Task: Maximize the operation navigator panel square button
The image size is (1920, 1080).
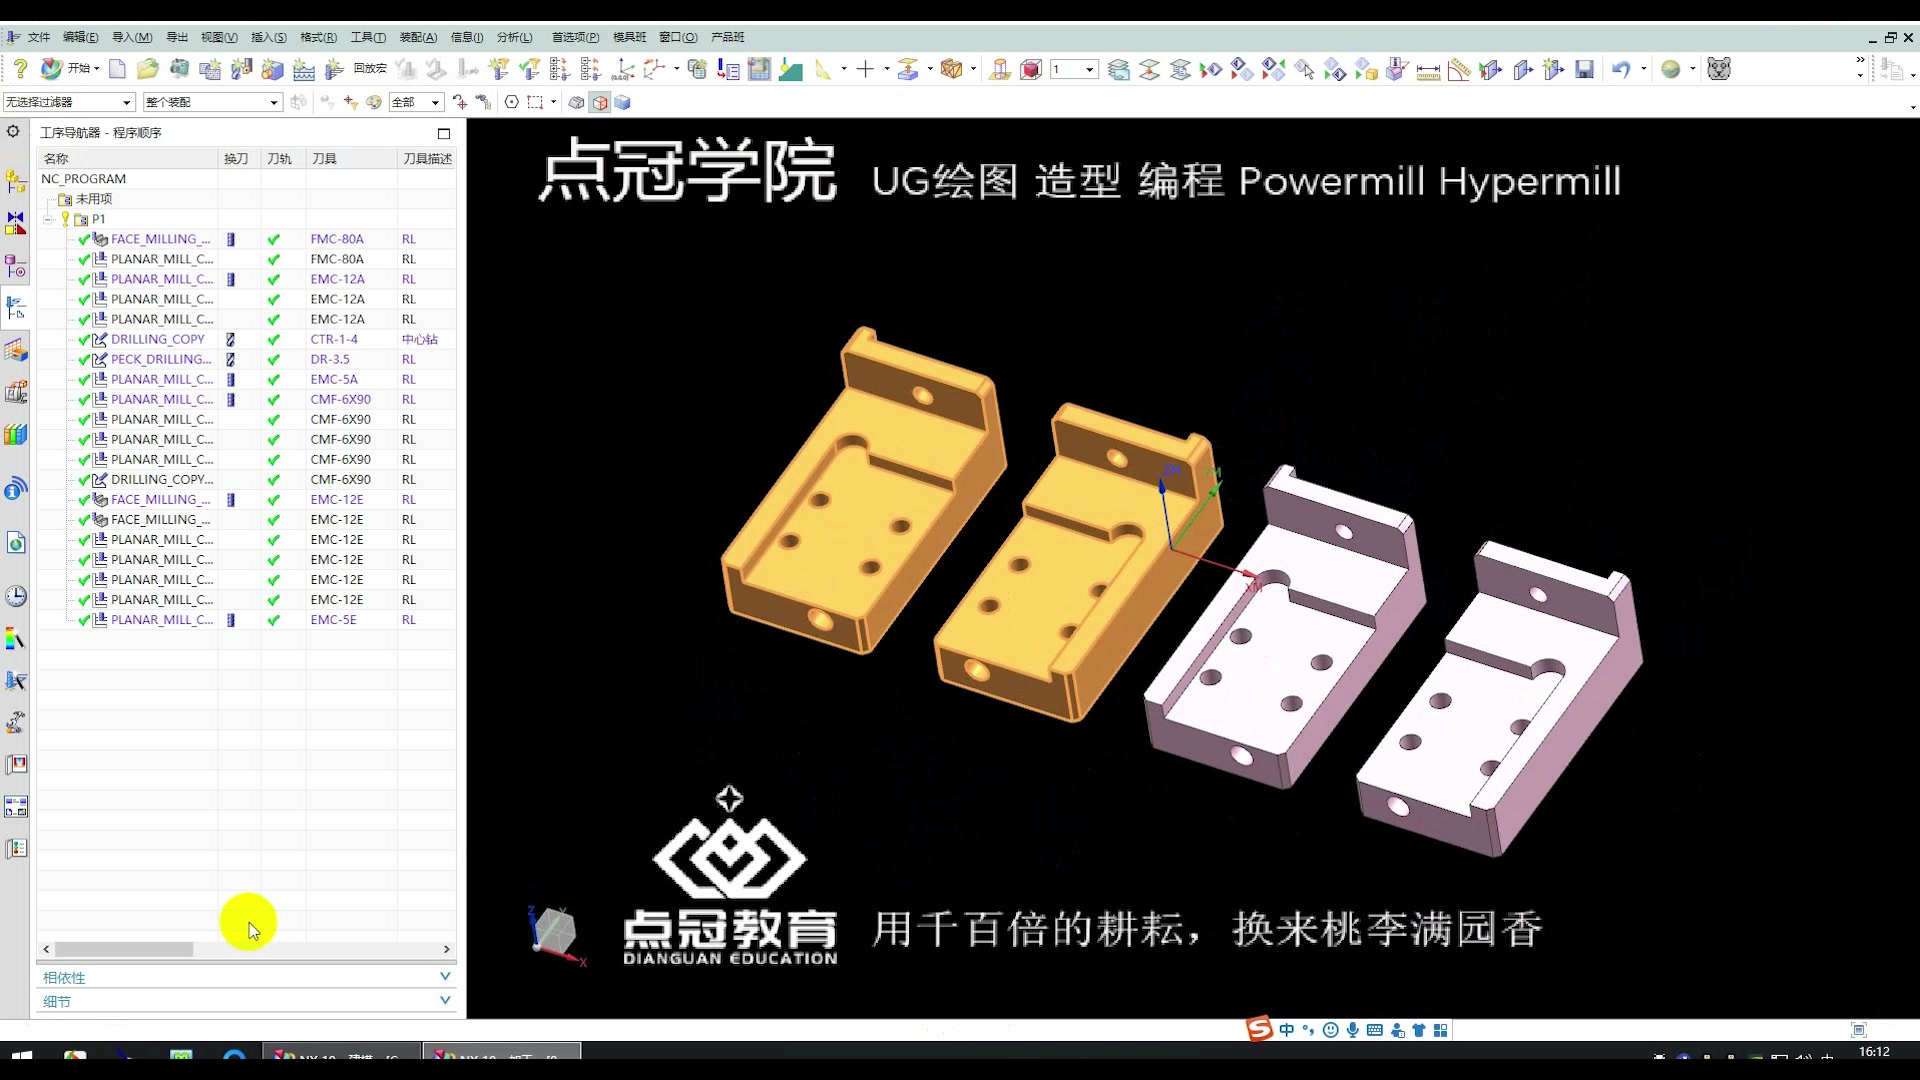Action: coord(444,133)
